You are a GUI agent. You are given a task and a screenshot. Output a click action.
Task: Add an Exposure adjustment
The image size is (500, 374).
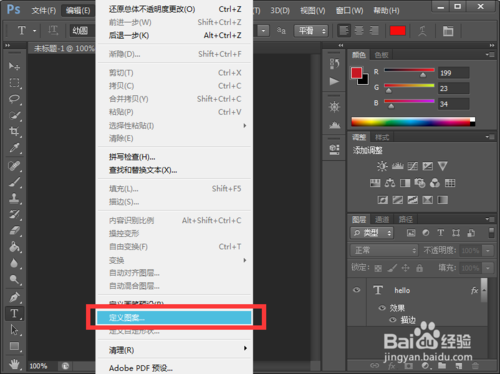tap(428, 166)
